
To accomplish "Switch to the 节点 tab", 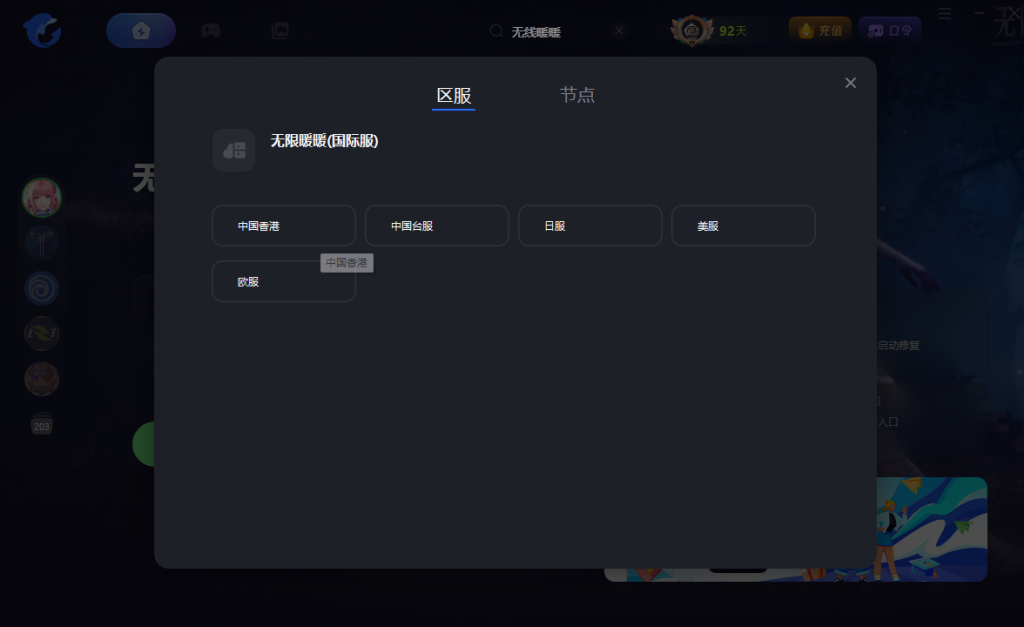I will tap(577, 94).
